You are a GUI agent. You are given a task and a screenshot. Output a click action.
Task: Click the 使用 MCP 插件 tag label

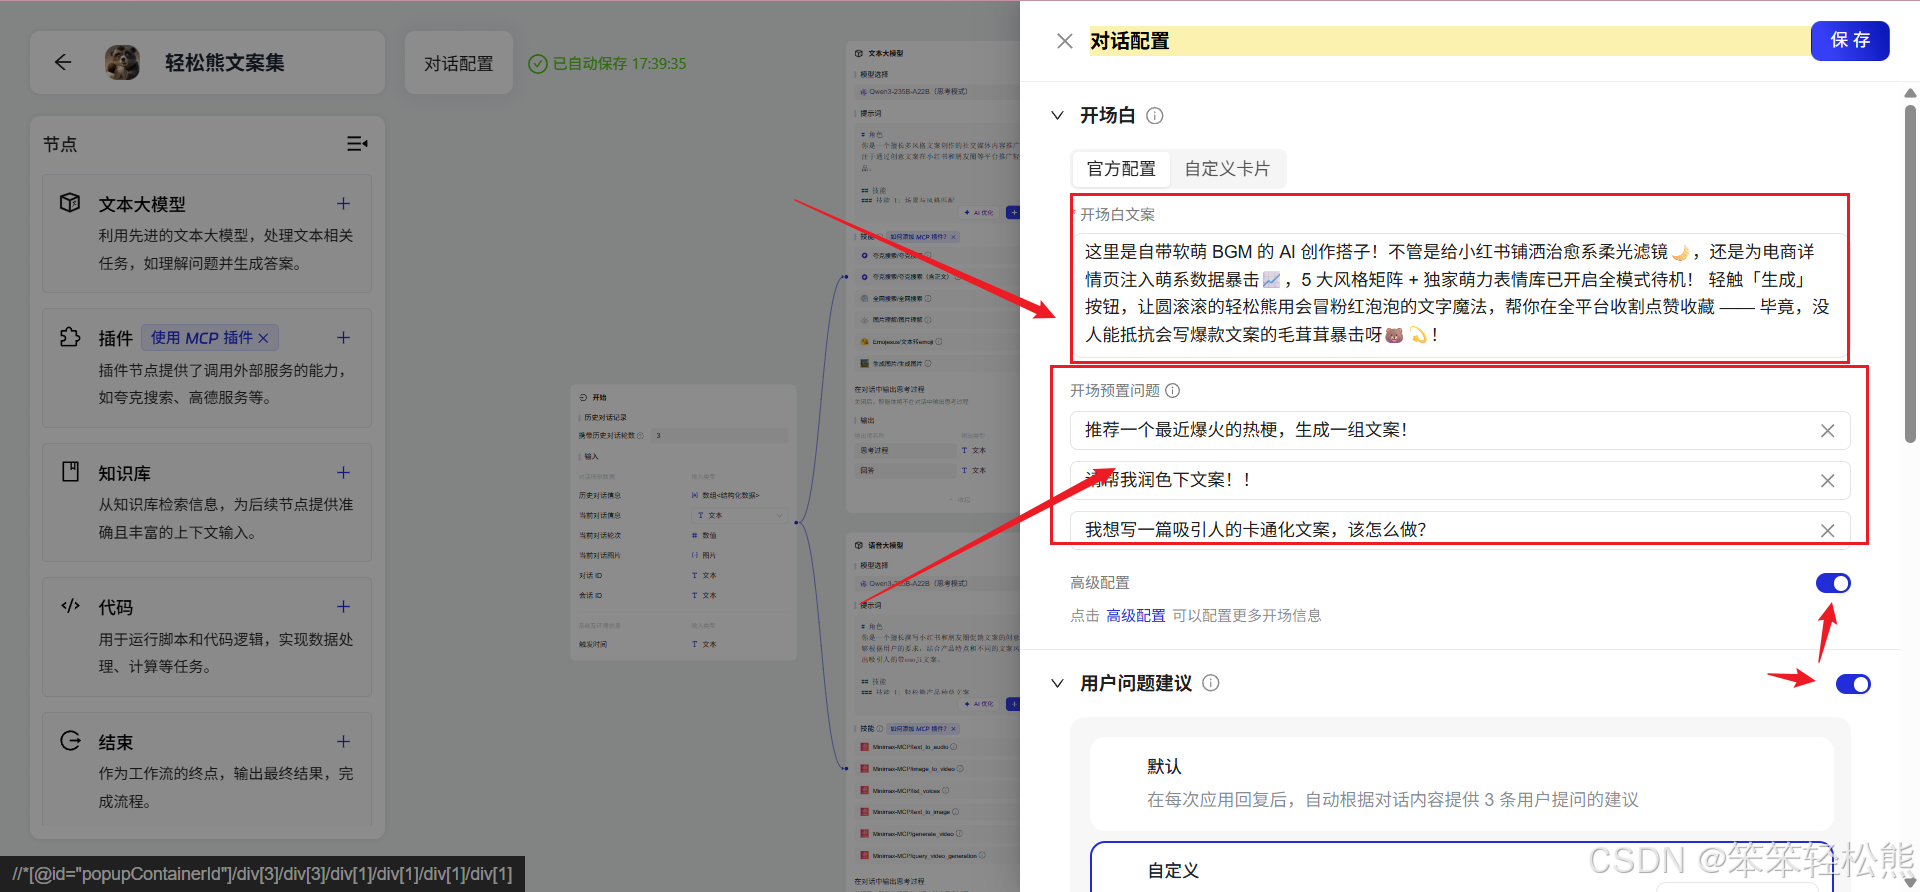pyautogui.click(x=202, y=338)
